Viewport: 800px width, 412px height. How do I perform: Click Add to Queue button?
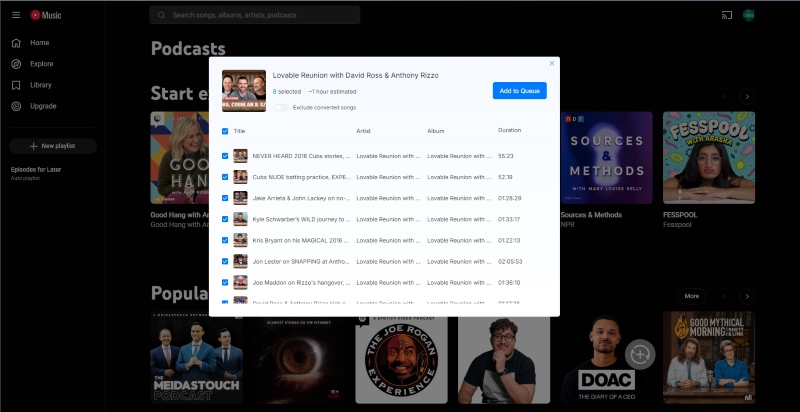[x=519, y=91]
